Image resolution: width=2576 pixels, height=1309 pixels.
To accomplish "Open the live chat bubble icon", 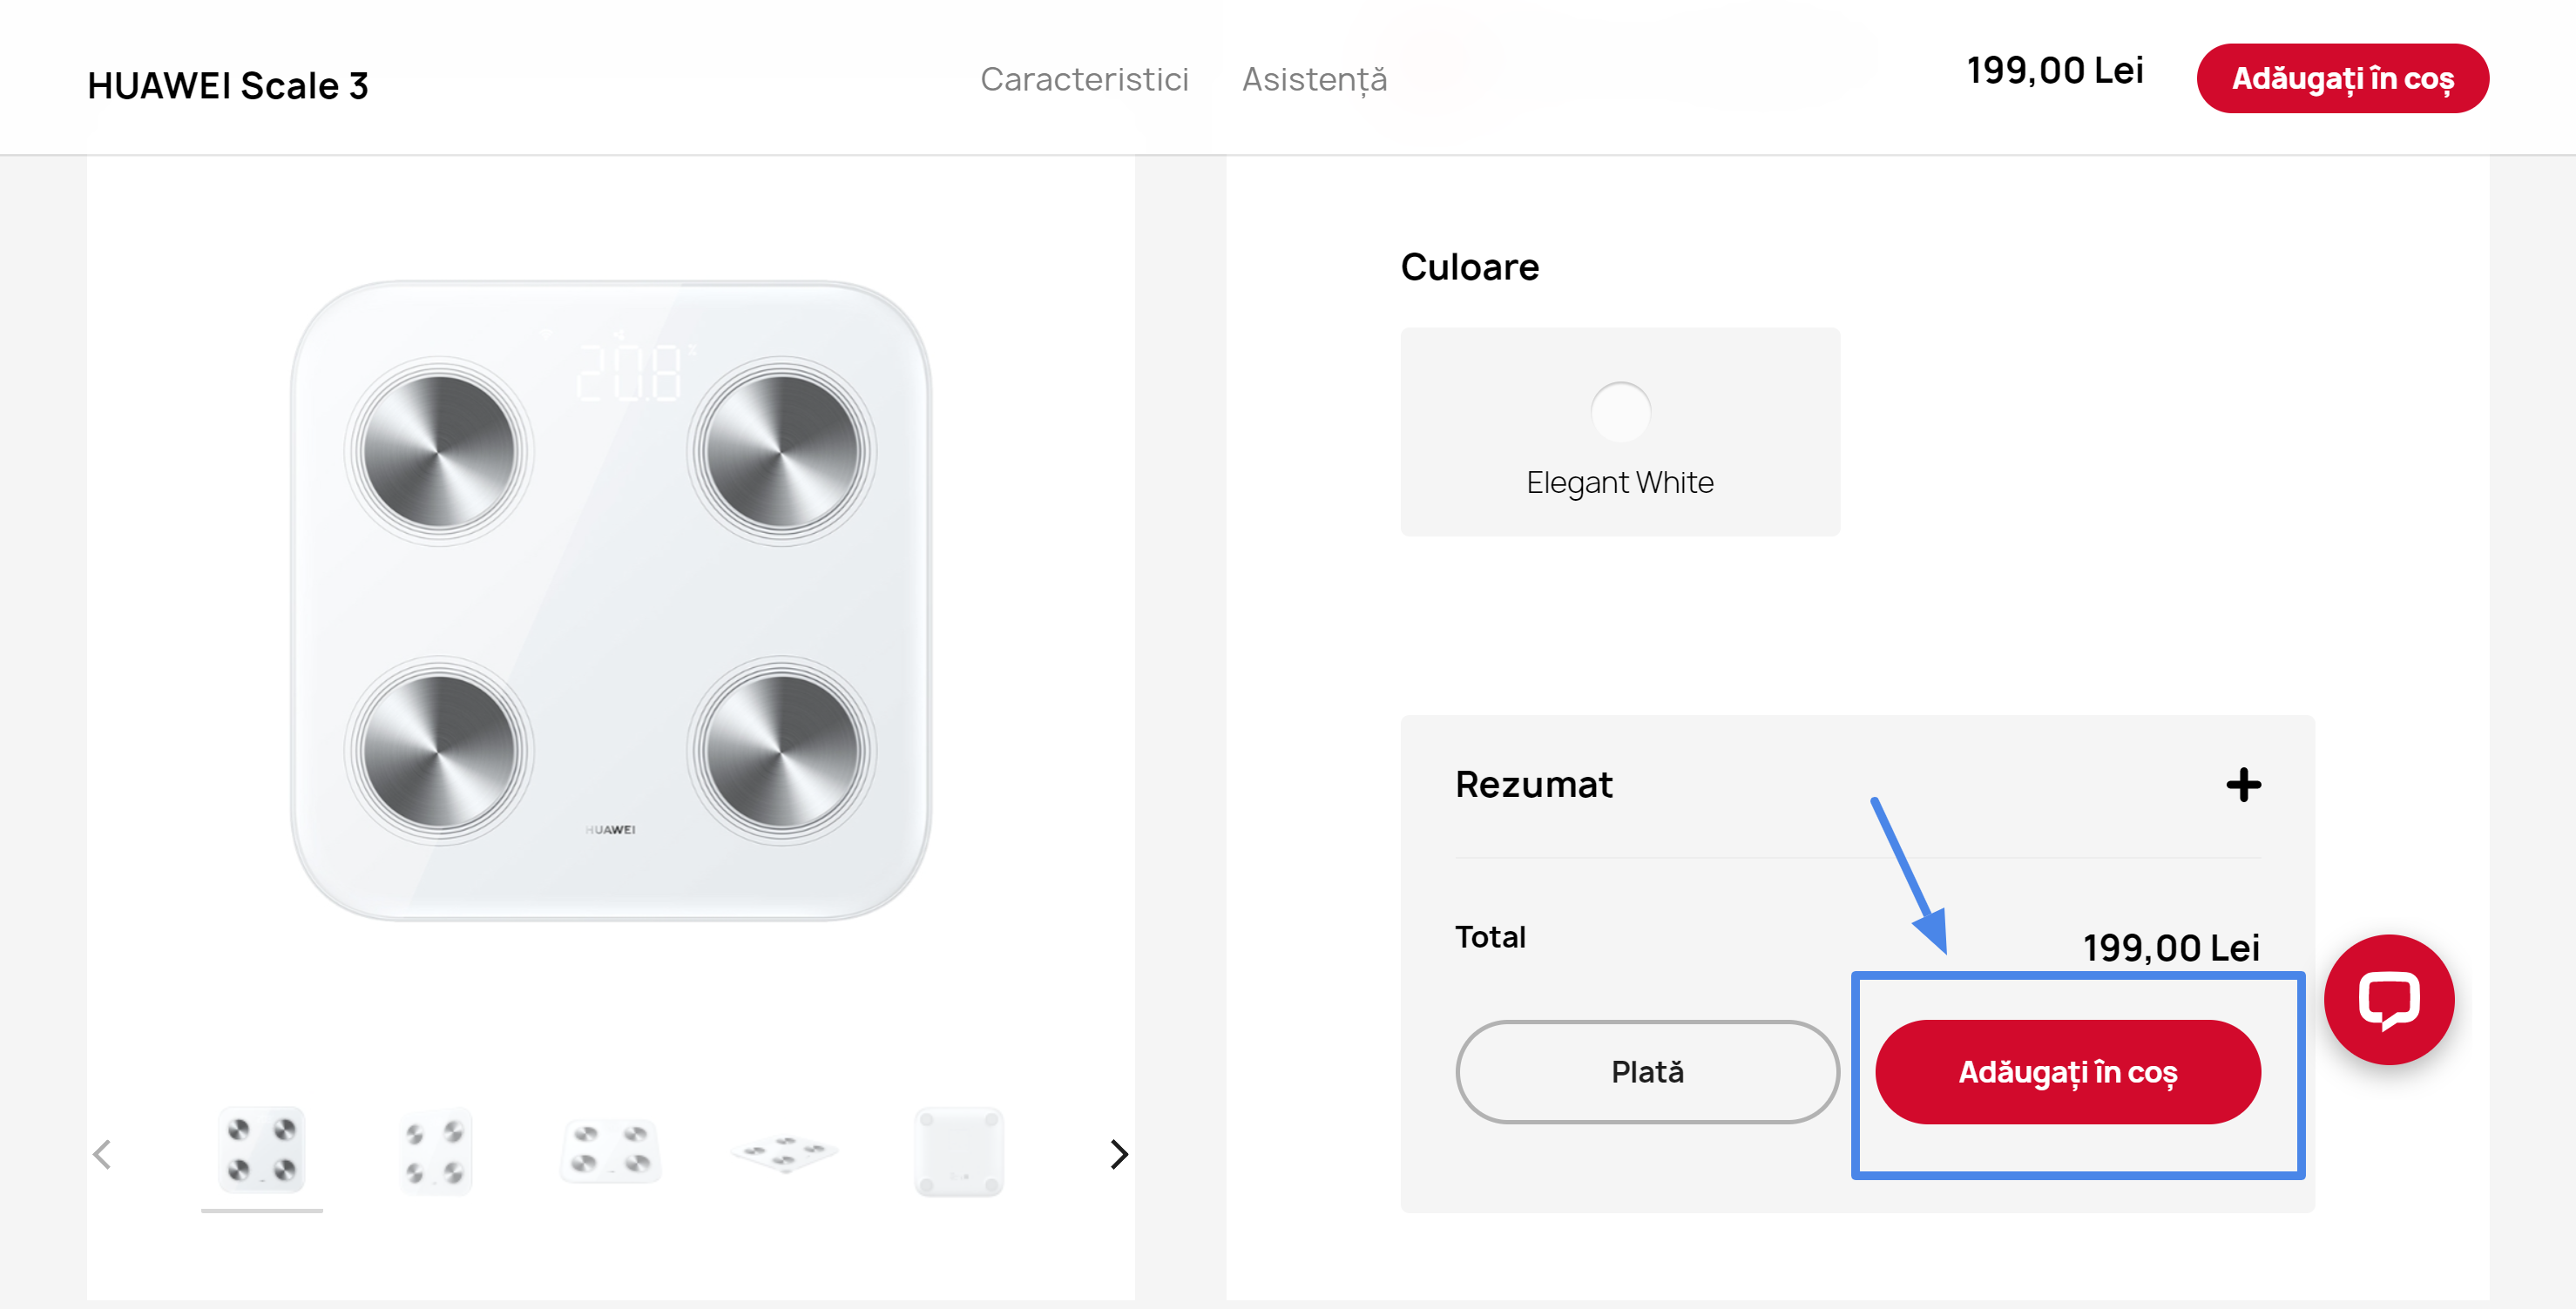I will tap(2388, 999).
